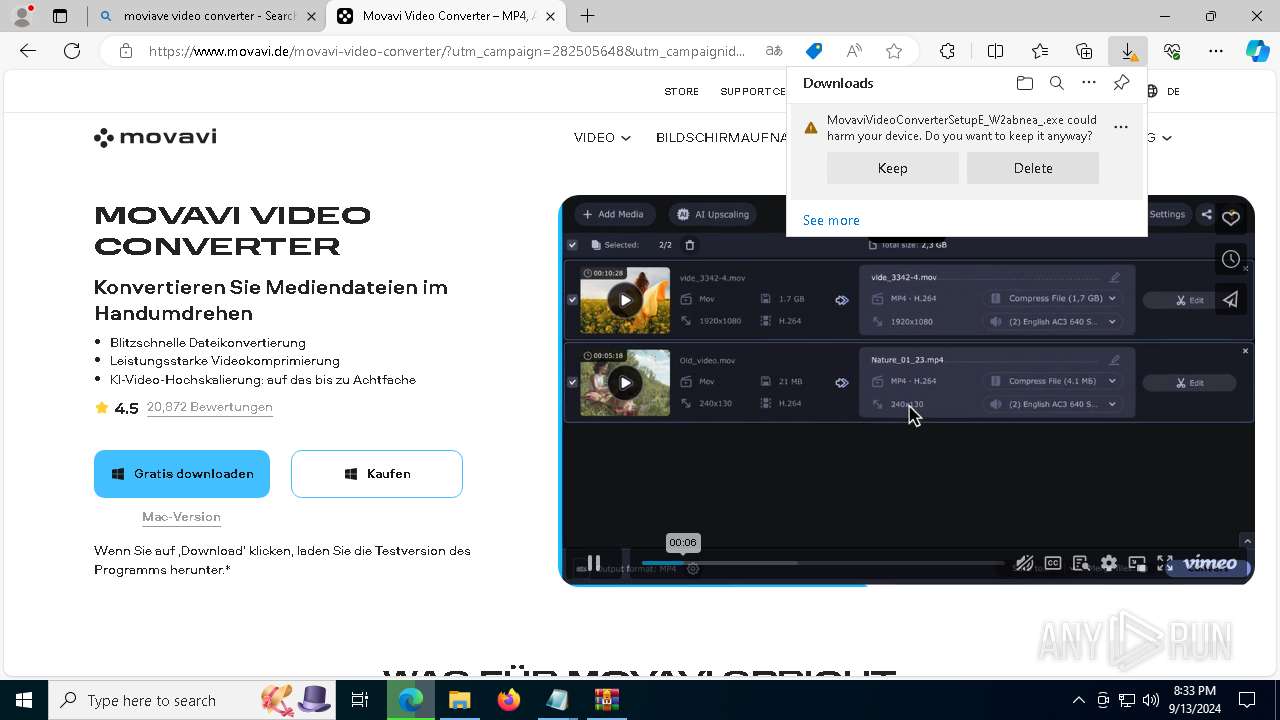Launch Copilot from Edge toolbar
This screenshot has height=720, width=1280.
1257,51
